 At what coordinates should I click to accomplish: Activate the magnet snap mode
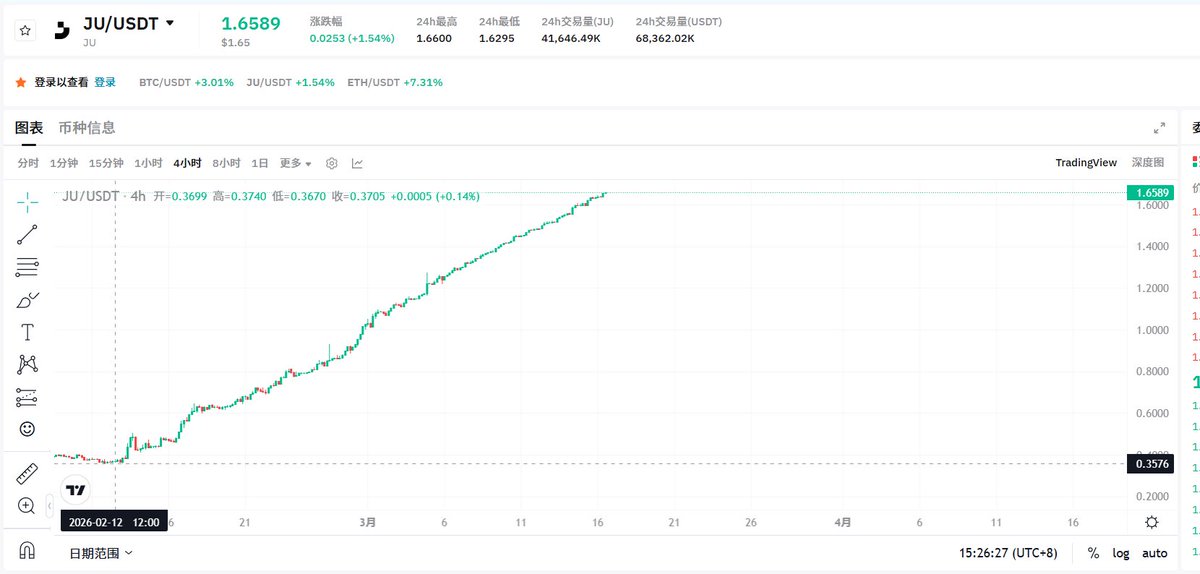tap(27, 551)
